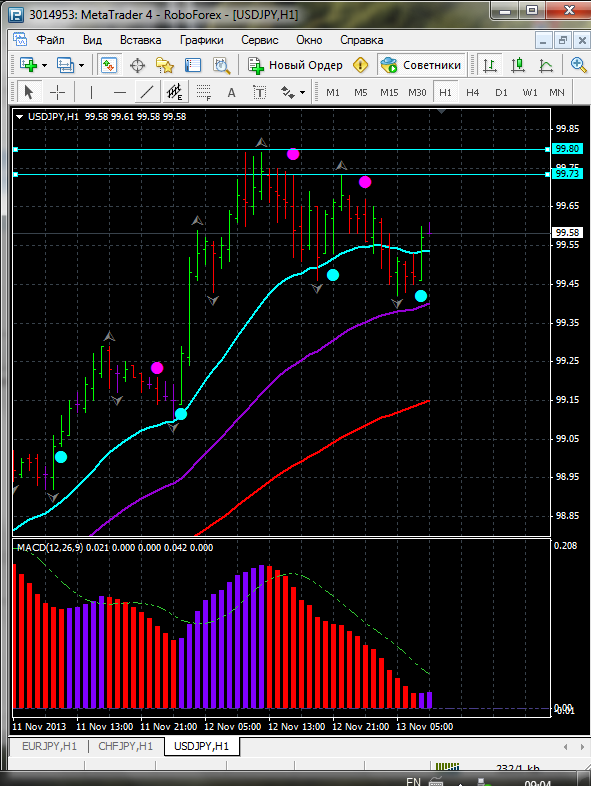
Task: Restore the inner chart window
Action: click(562, 40)
